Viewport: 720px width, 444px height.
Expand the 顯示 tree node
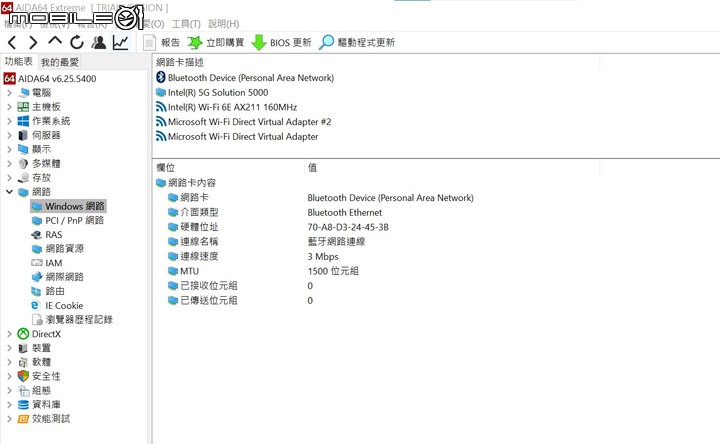10,150
